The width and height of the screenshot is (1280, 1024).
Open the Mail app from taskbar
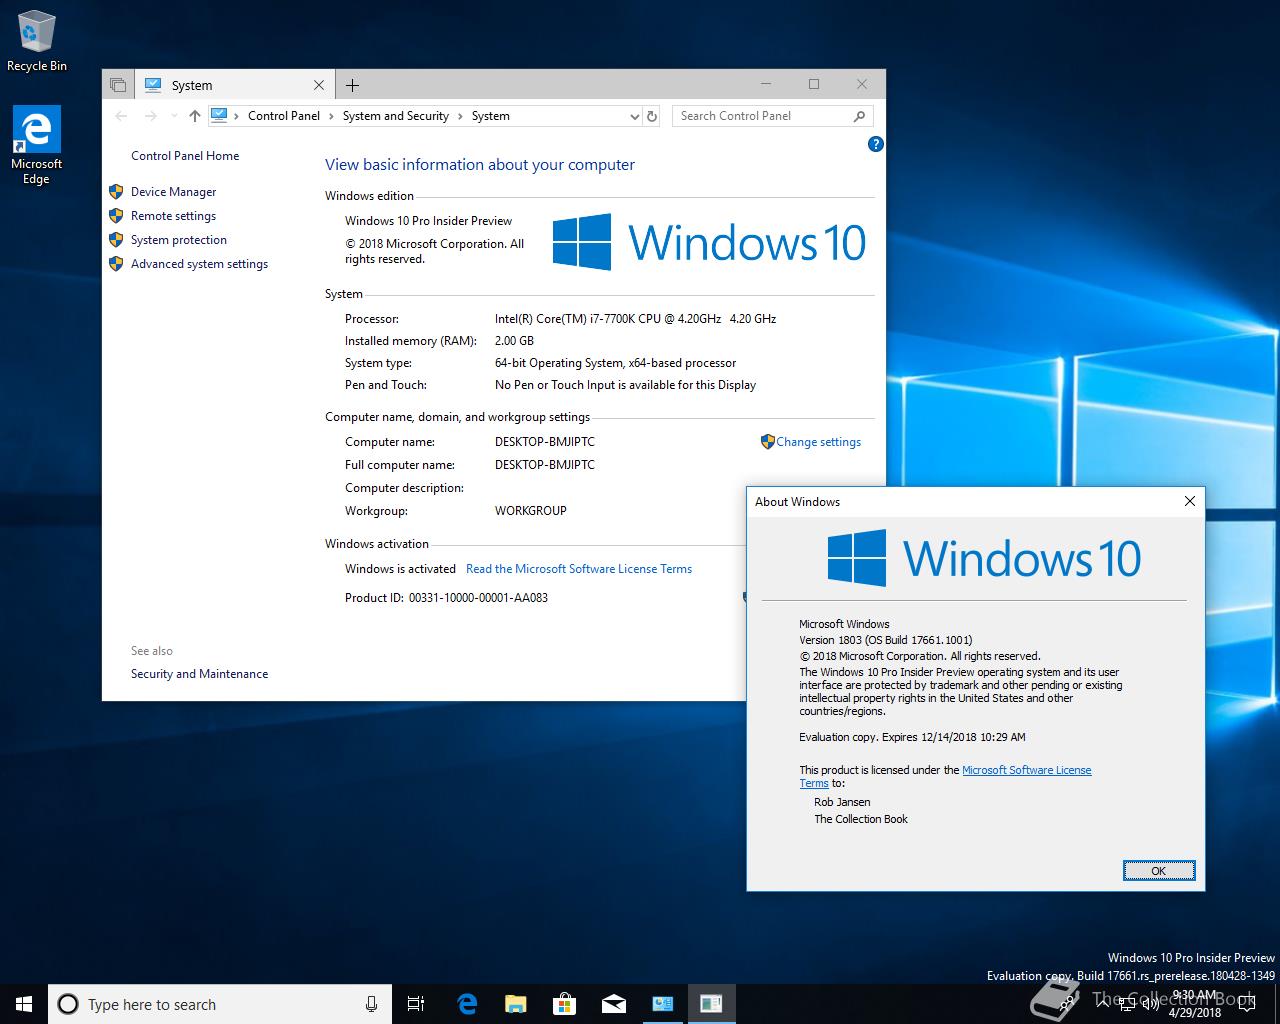click(613, 1004)
